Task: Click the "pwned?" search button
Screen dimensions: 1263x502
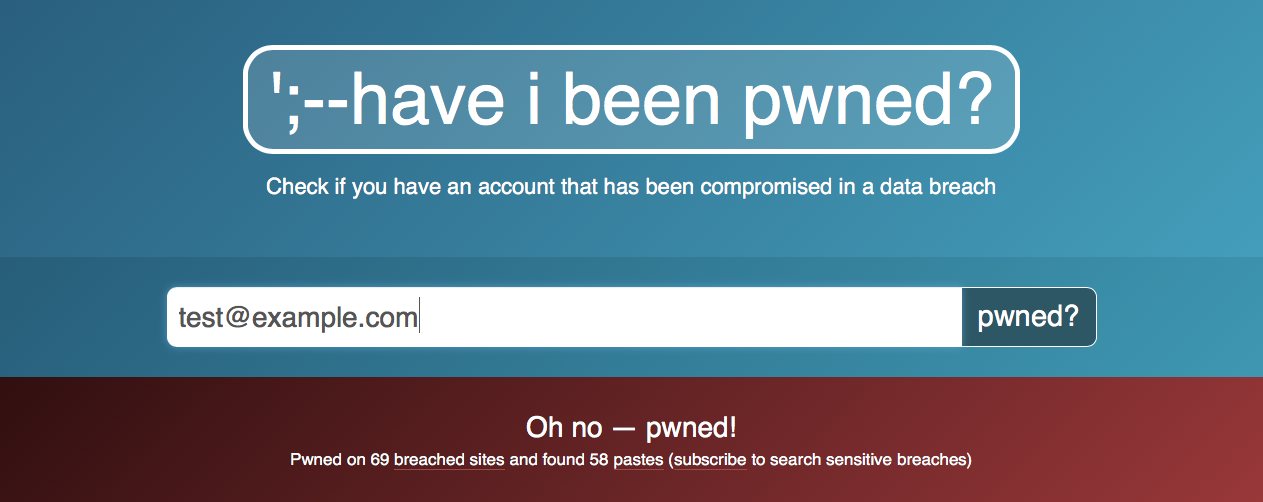Action: click(x=1029, y=317)
